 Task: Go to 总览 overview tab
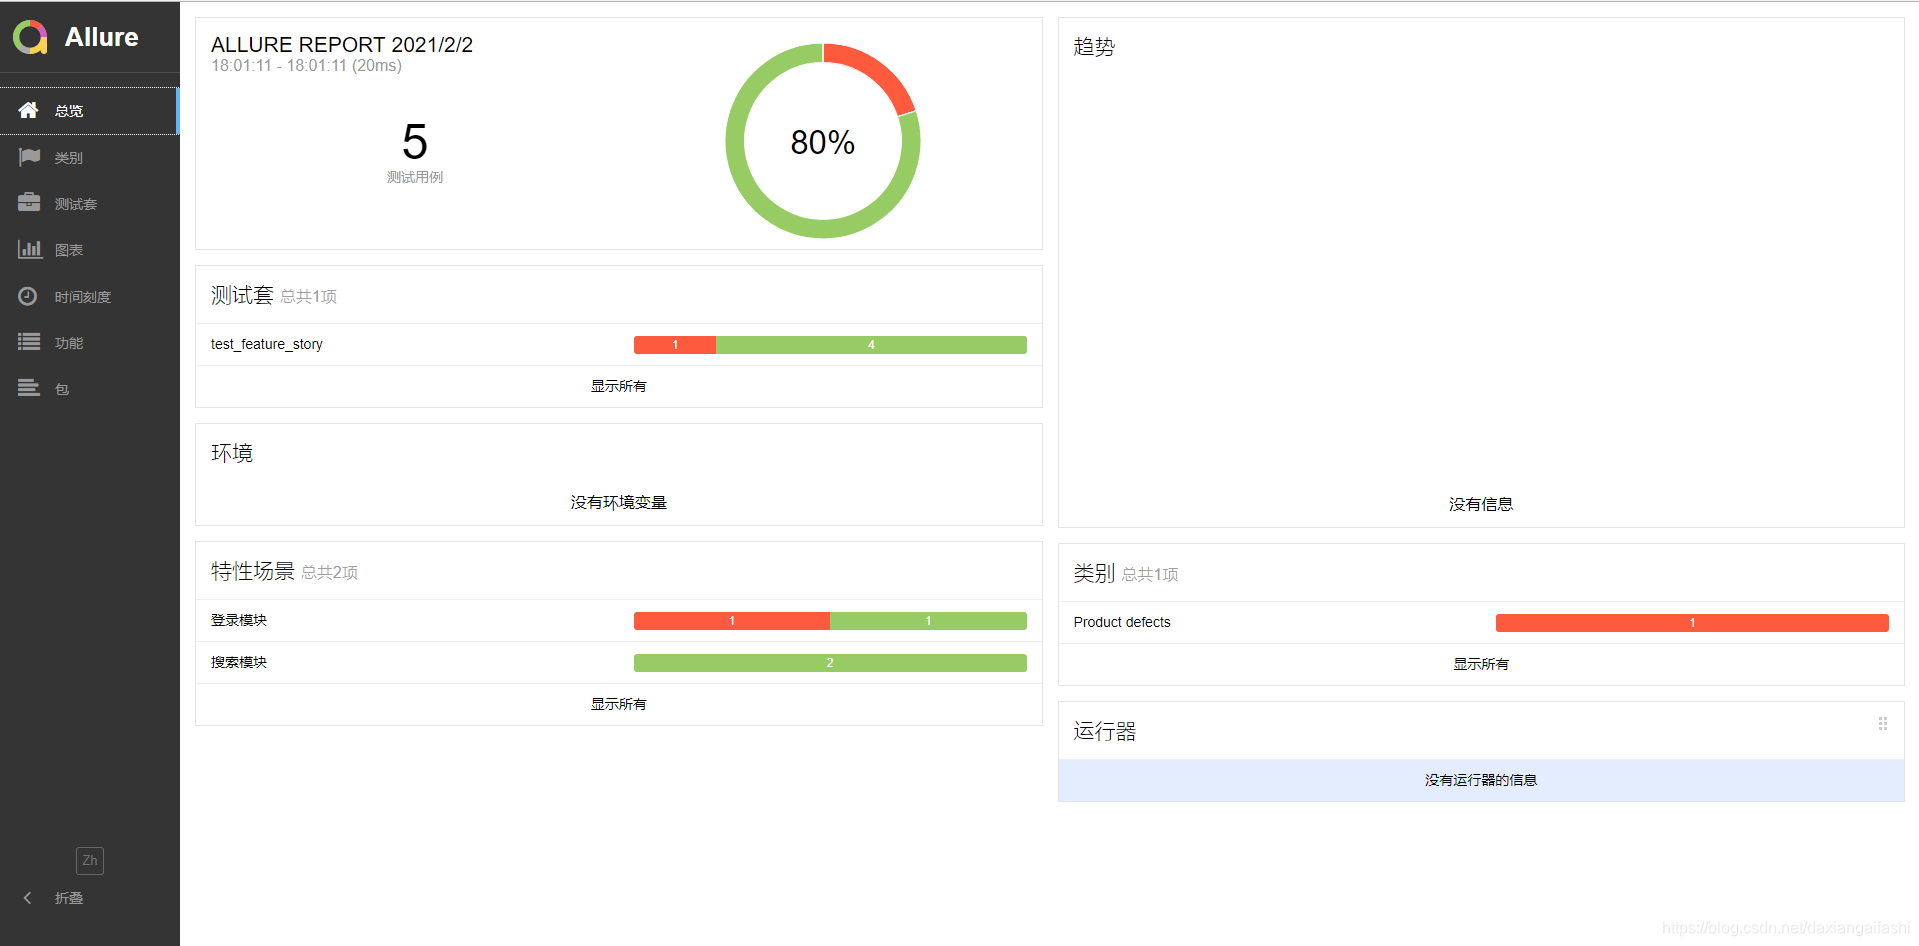pyautogui.click(x=89, y=111)
